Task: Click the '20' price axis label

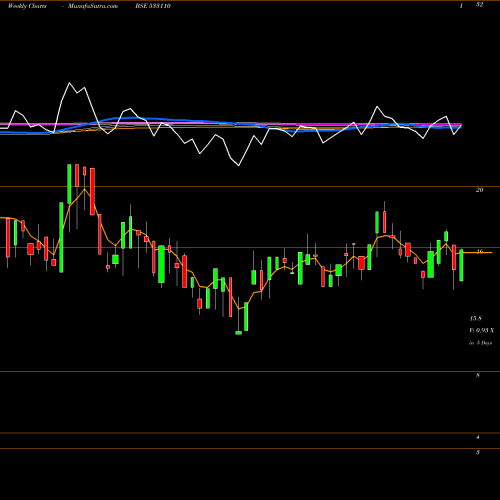Action: tap(479, 190)
